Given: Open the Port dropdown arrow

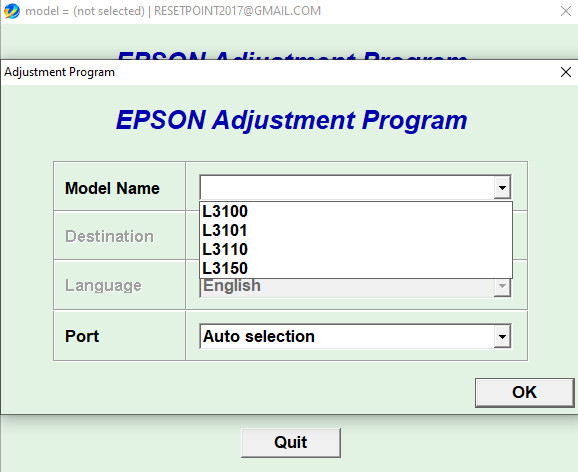Looking at the screenshot, I should (502, 336).
